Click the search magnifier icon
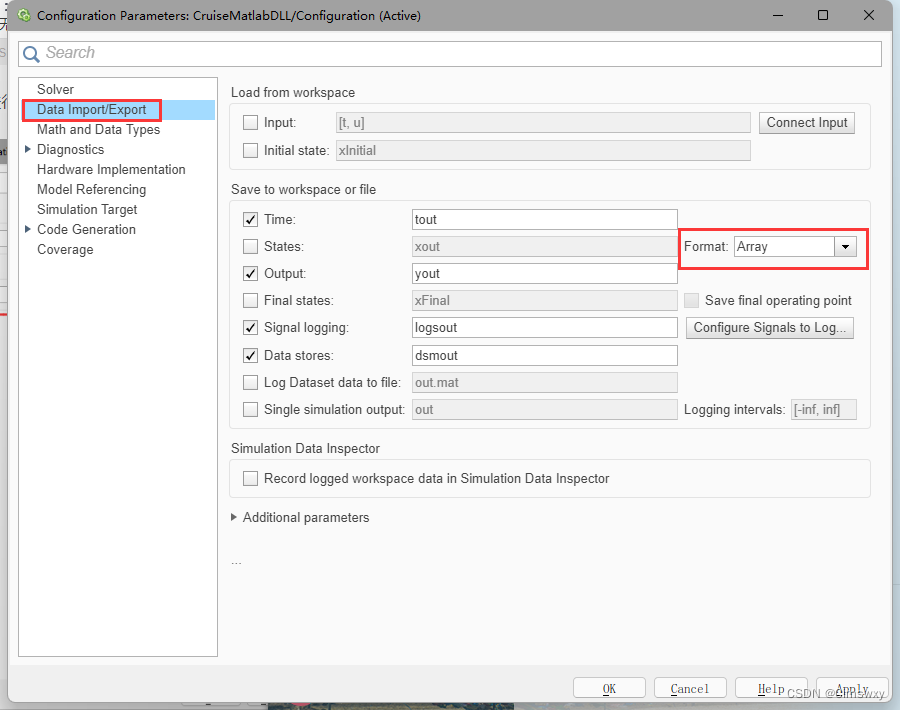Screen dimensions: 900x710 (31, 53)
